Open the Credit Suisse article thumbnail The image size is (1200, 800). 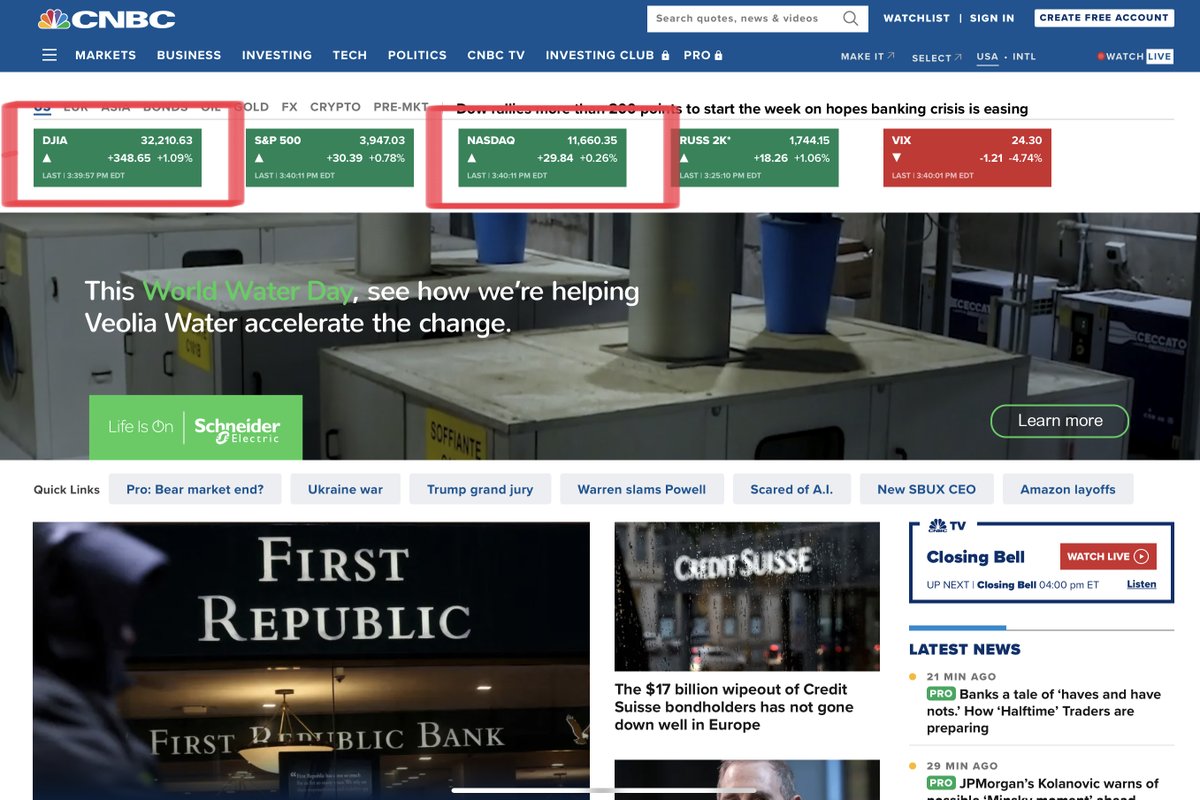(747, 596)
